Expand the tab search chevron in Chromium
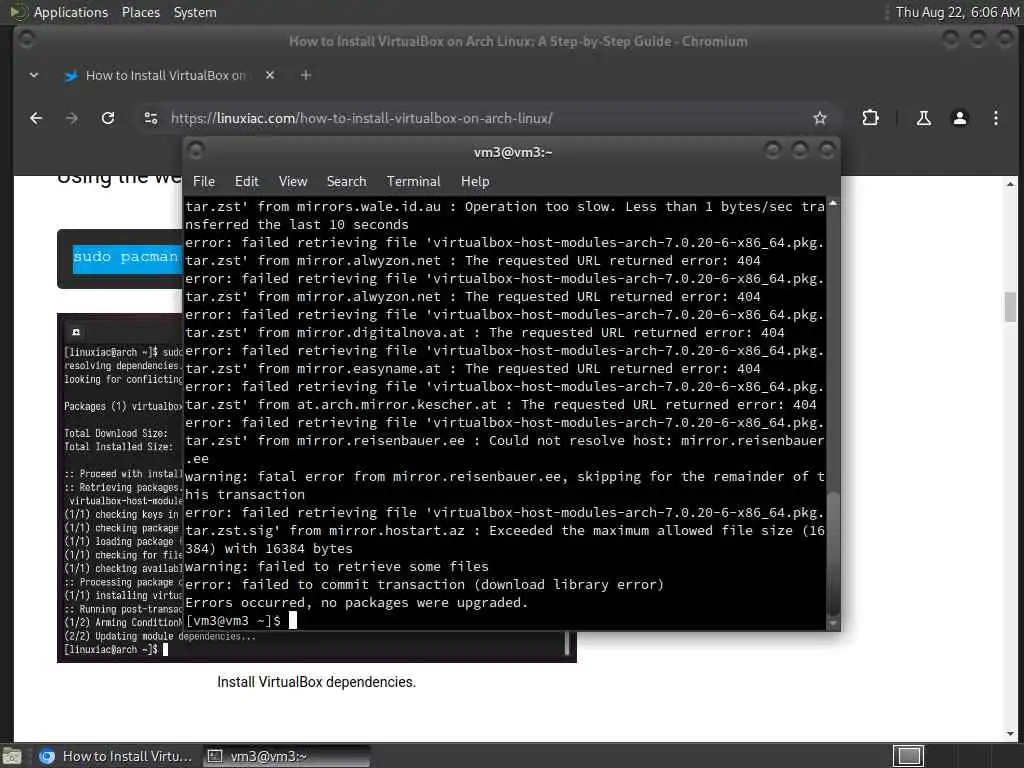The width and height of the screenshot is (1024, 768). click(34, 75)
